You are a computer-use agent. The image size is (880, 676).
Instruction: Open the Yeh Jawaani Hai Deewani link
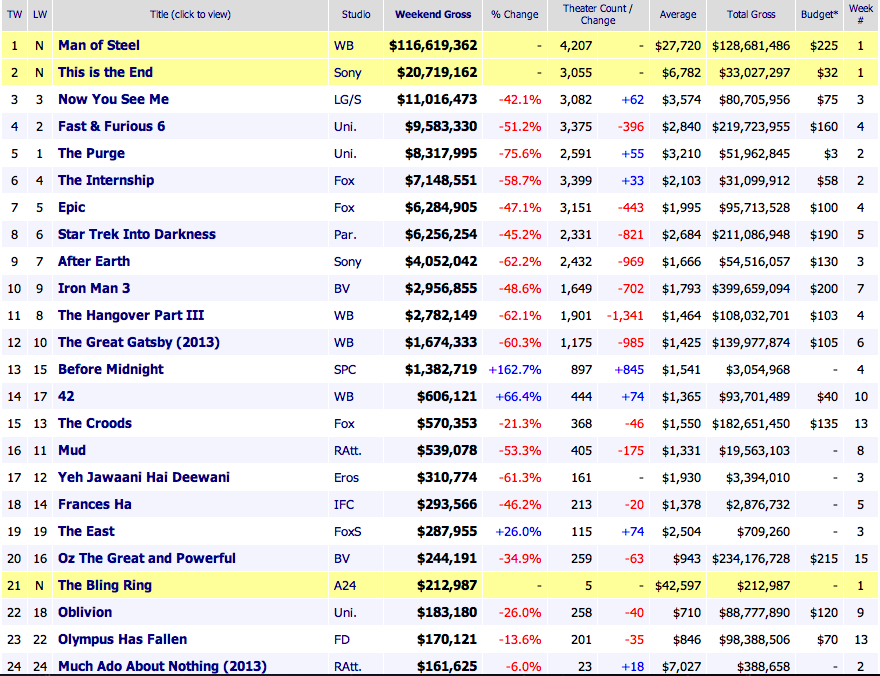tap(143, 477)
